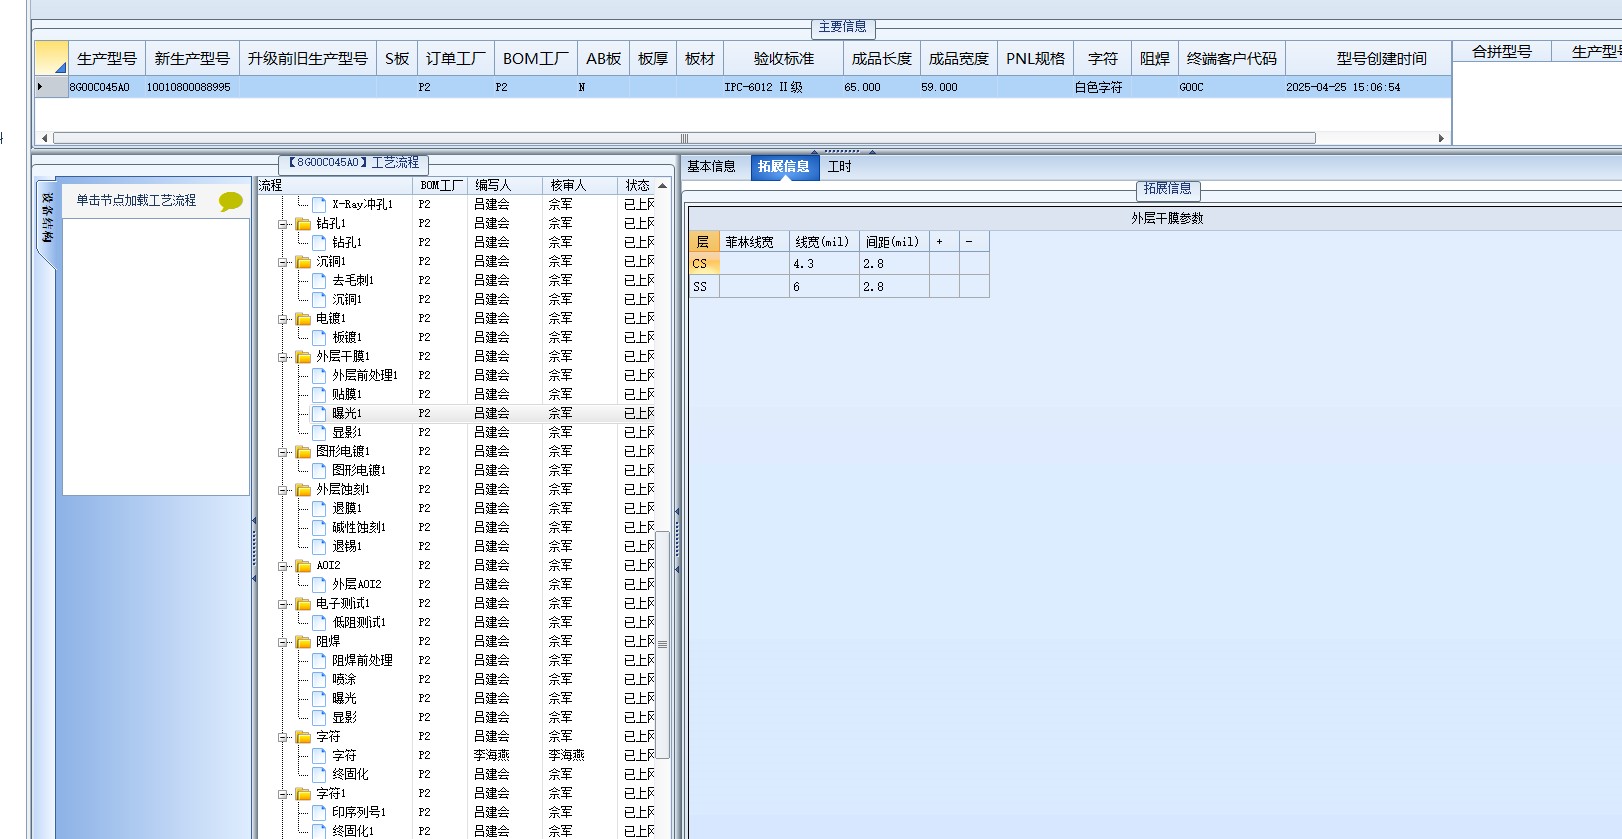Click the folder icon of 沉铜1
Viewport: 1622px width, 839px height.
click(303, 262)
